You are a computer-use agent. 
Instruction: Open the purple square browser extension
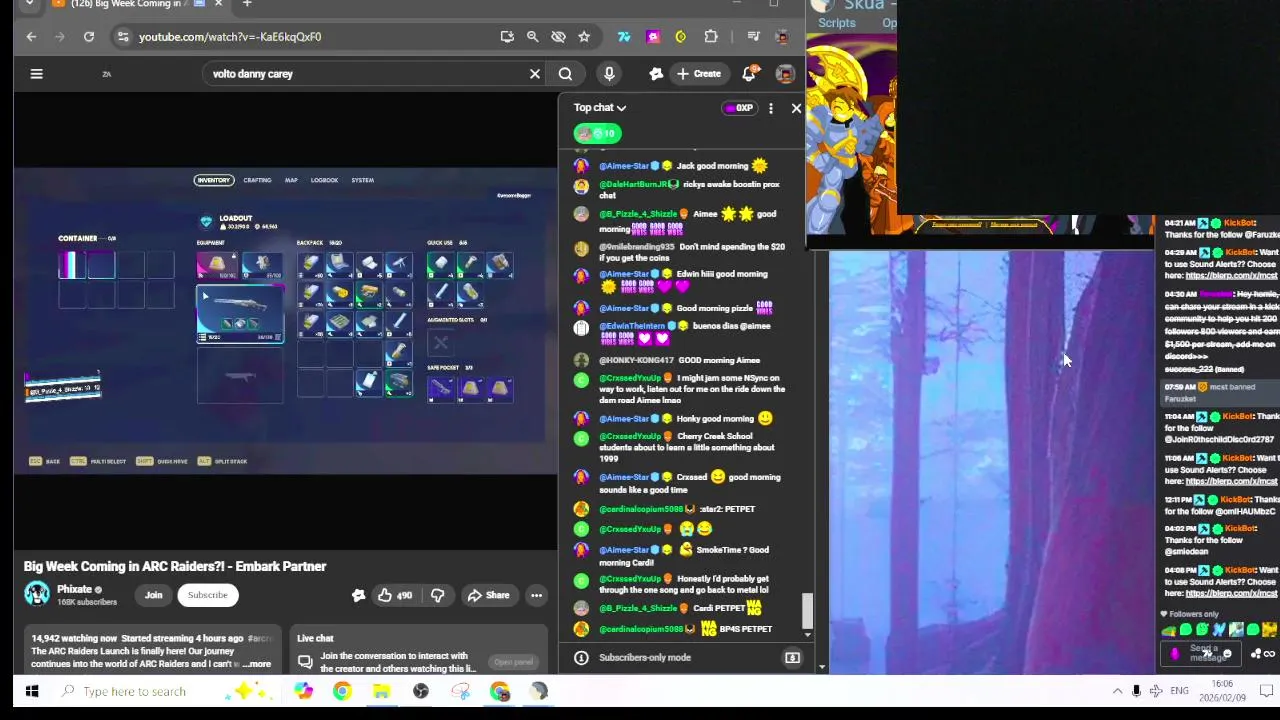(x=653, y=37)
